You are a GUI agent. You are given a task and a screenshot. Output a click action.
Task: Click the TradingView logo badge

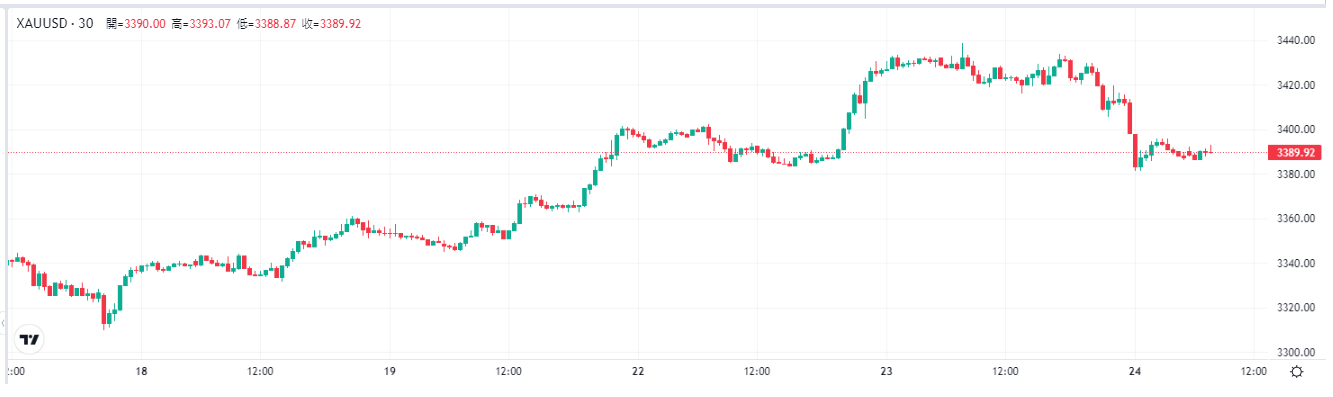[30, 340]
